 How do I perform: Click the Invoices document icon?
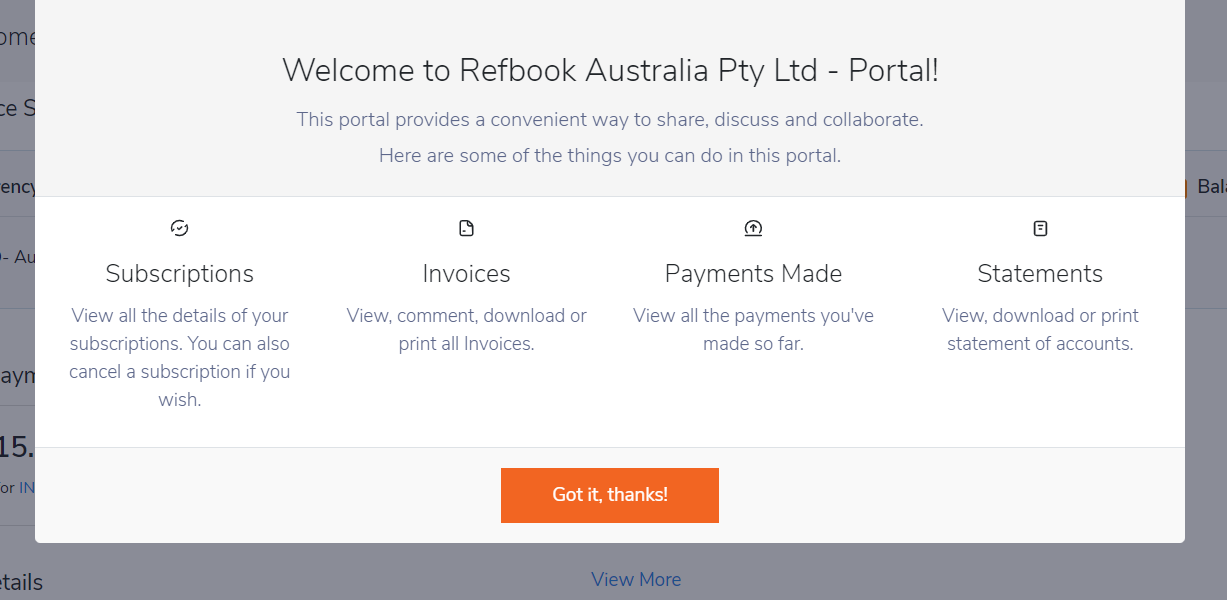point(466,228)
